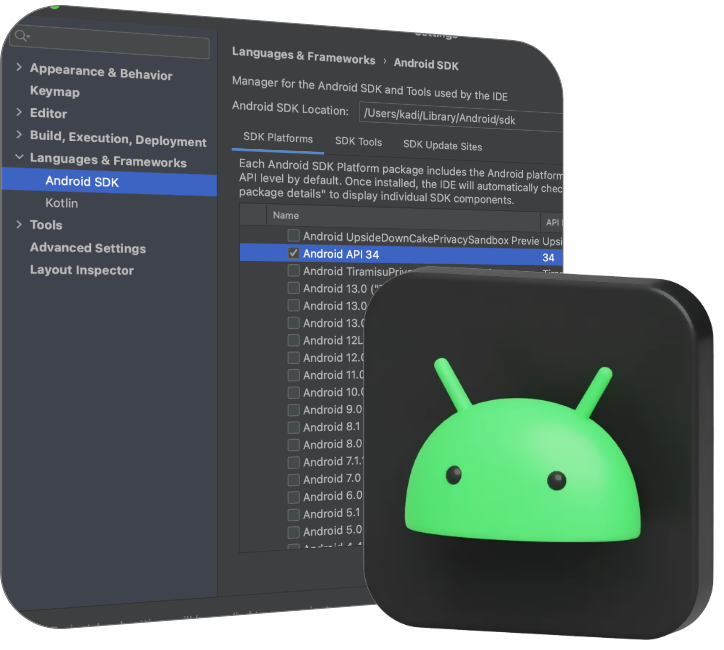Viewport: 724px width, 650px height.
Task: Switch to SDK Platforms tab
Action: pyautogui.click(x=278, y=138)
